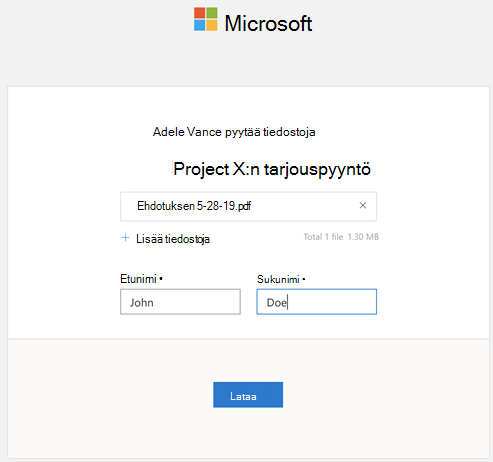493x462 pixels.
Task: Click the Project X:n tarjouspyyntö heading
Action: pyautogui.click(x=272, y=169)
